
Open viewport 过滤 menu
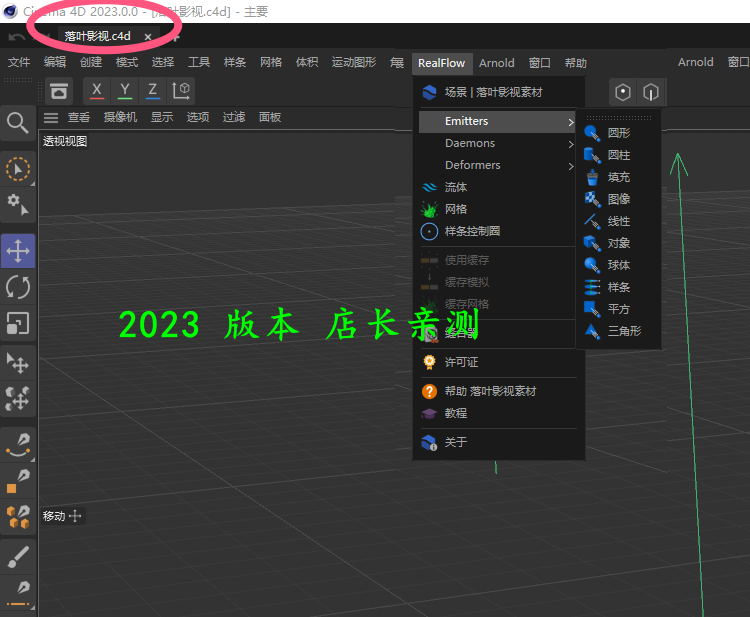point(234,117)
